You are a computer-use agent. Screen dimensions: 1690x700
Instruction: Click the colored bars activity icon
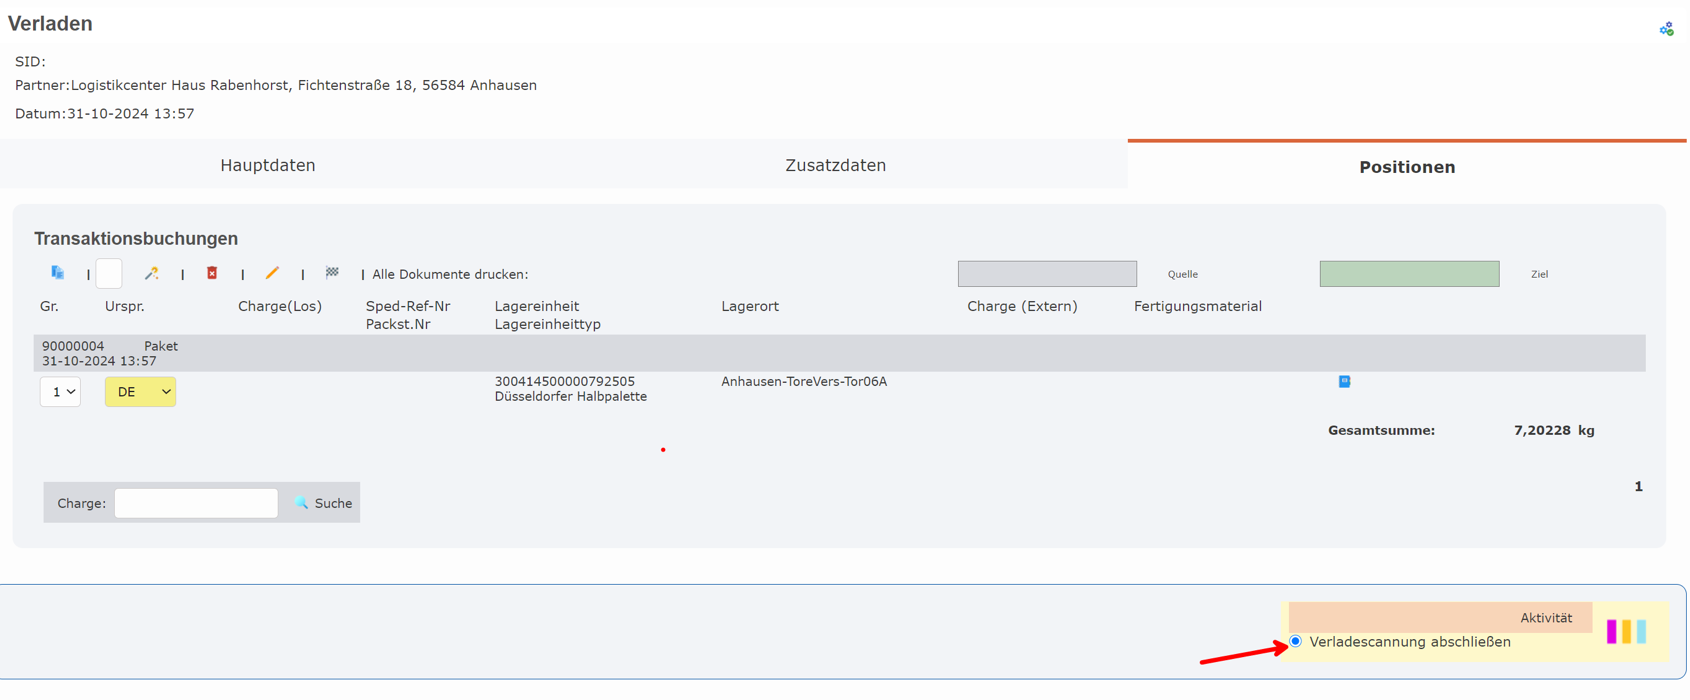pyautogui.click(x=1626, y=631)
